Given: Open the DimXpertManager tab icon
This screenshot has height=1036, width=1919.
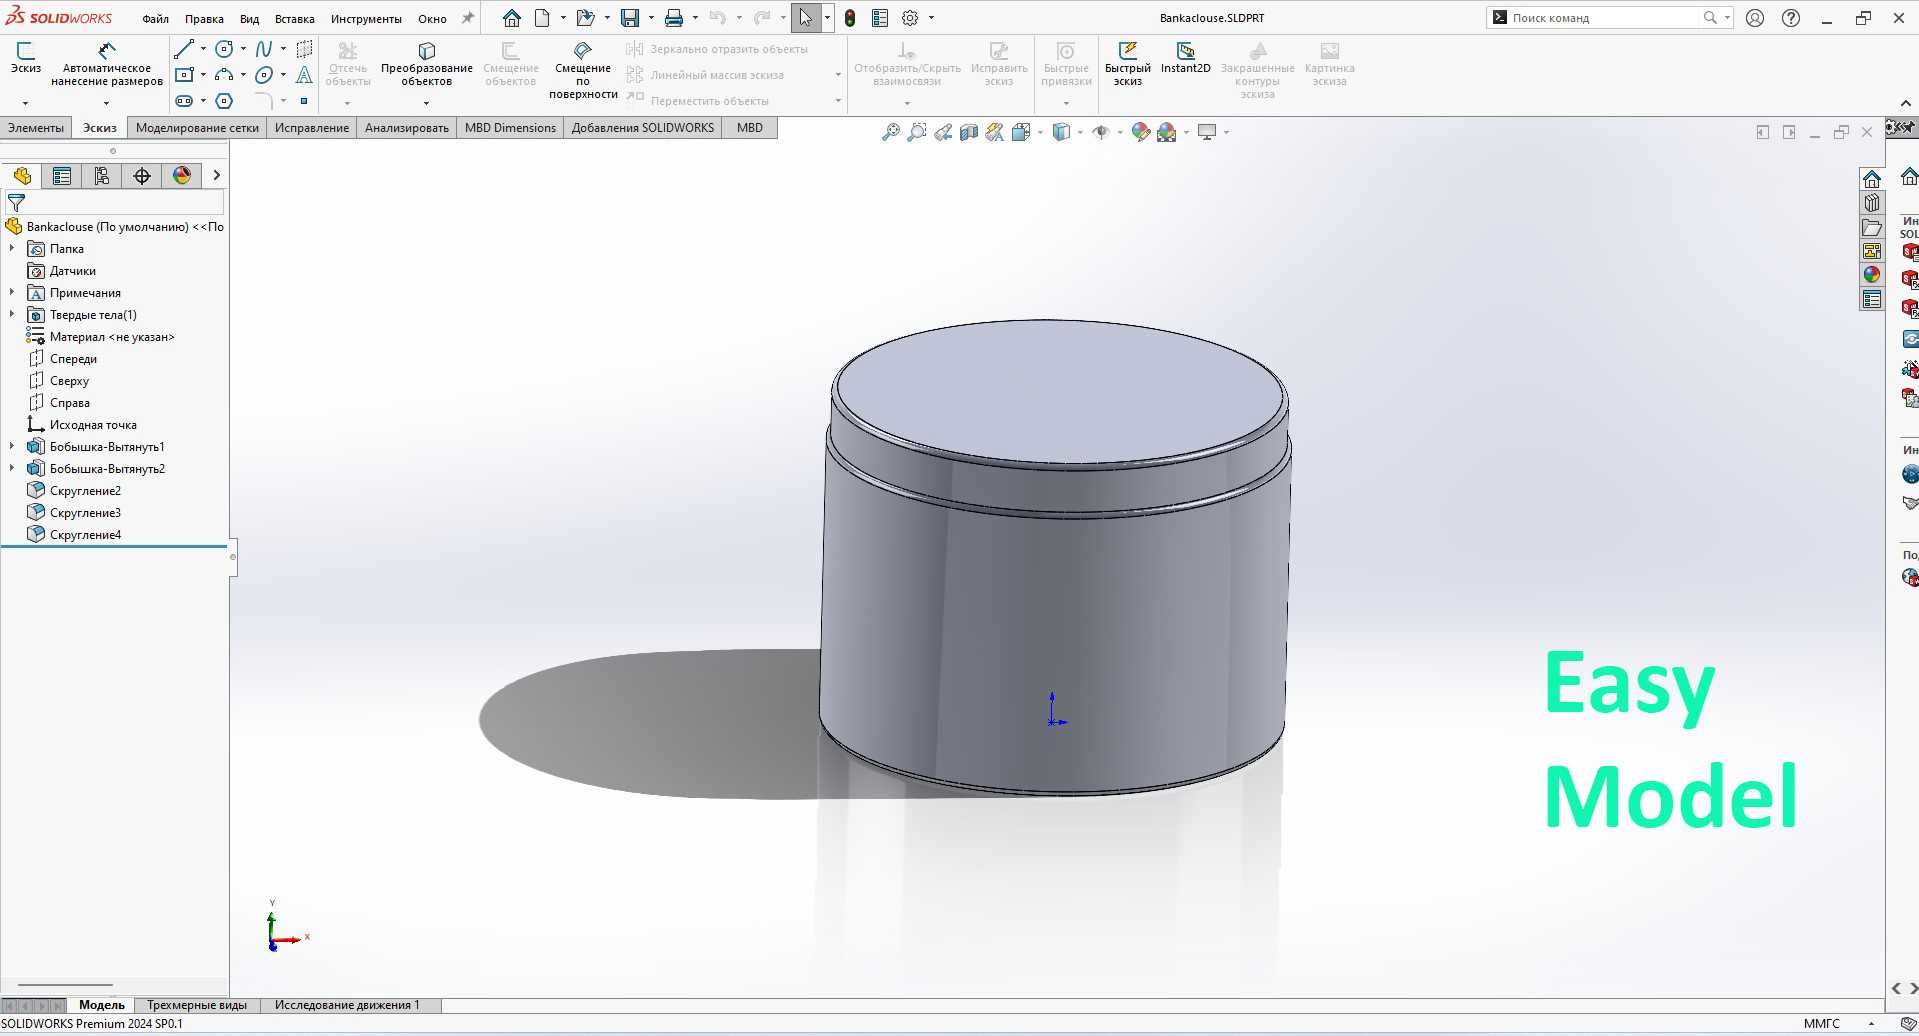Looking at the screenshot, I should (142, 176).
